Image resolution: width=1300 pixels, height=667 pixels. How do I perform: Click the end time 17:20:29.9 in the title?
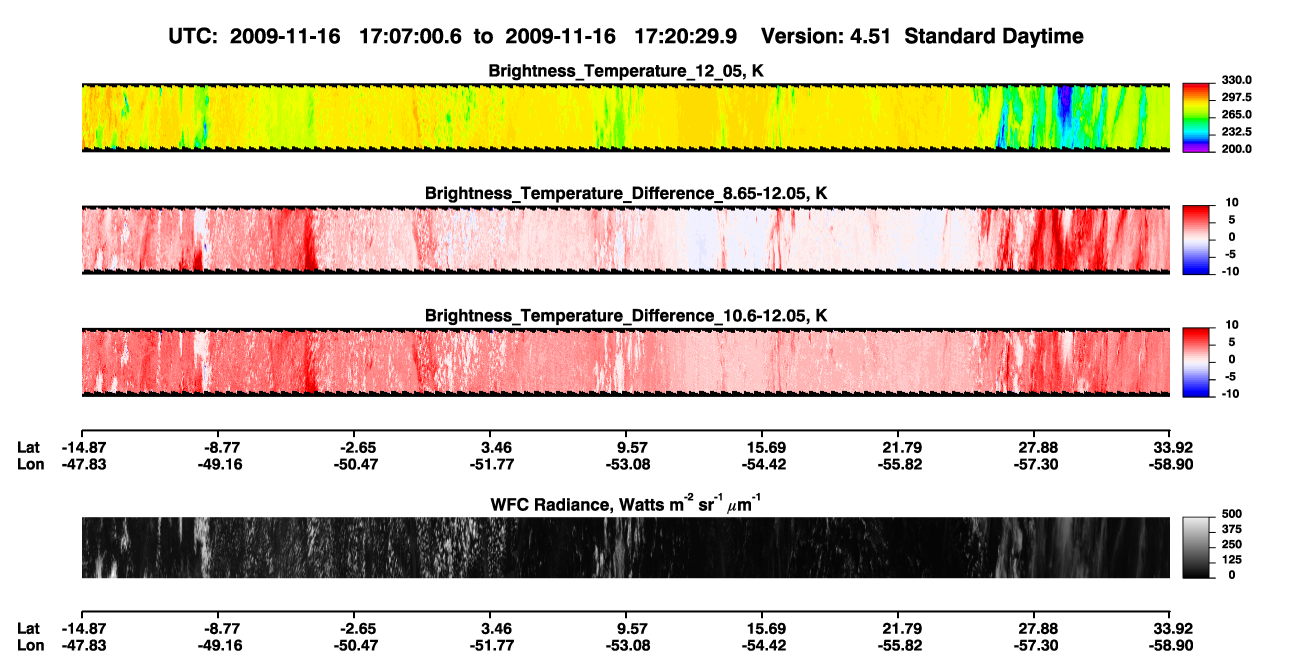pyautogui.click(x=685, y=37)
